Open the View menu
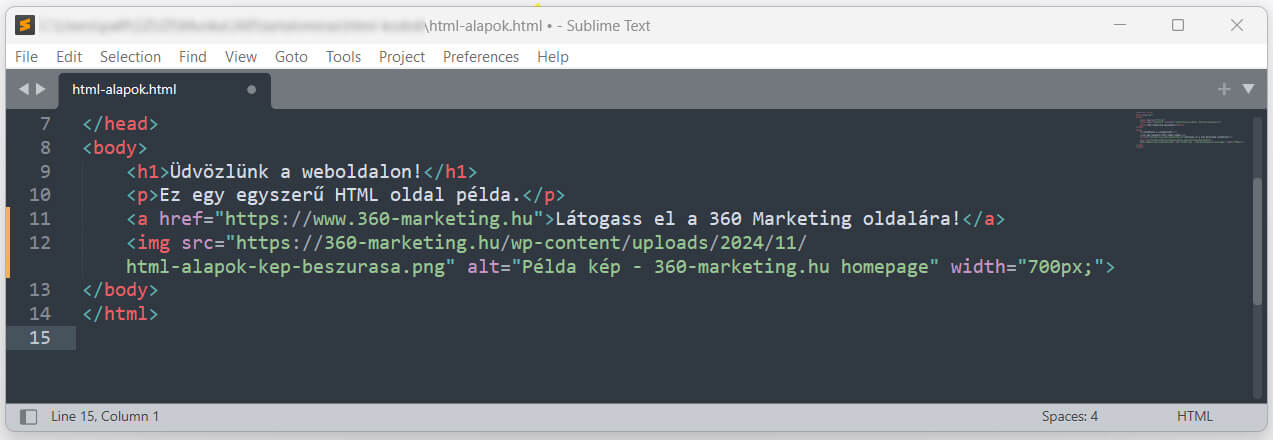Screen dimensions: 1273x440 click(x=241, y=56)
